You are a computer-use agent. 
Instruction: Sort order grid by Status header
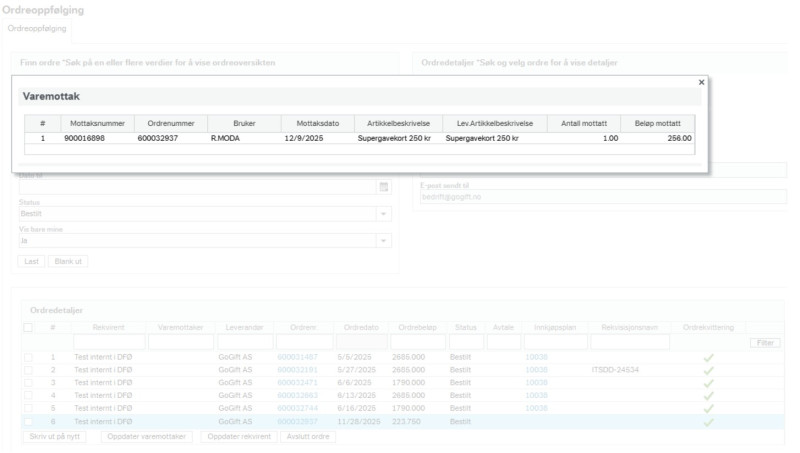tap(466, 328)
